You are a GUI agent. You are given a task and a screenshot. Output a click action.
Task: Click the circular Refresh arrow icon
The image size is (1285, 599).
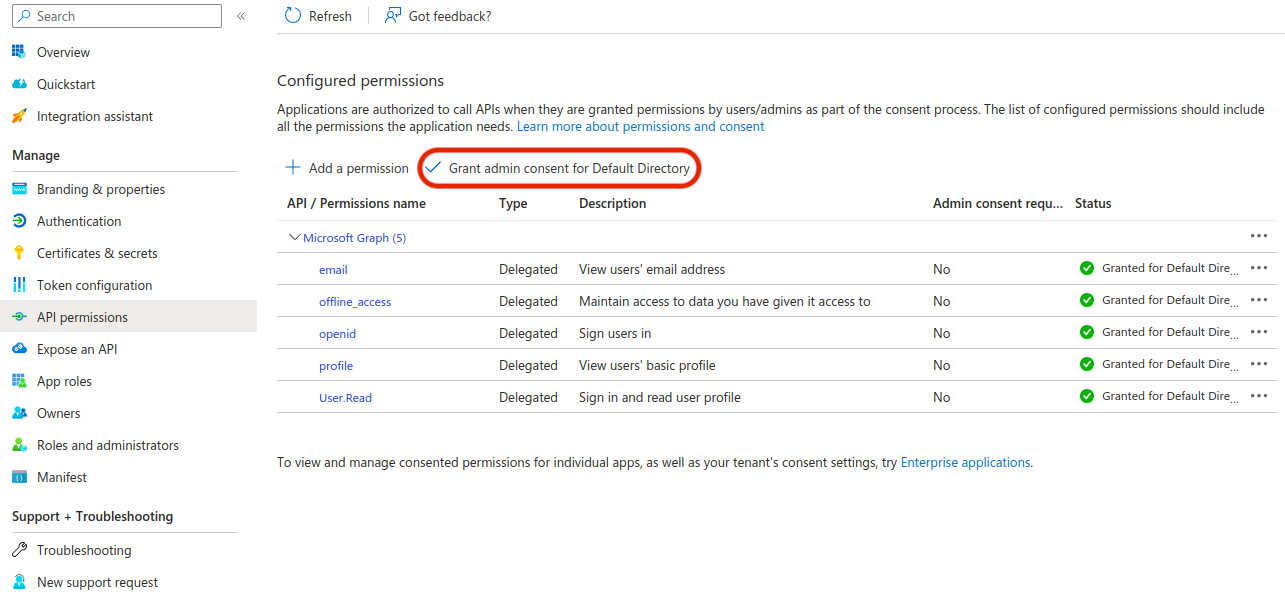click(292, 15)
